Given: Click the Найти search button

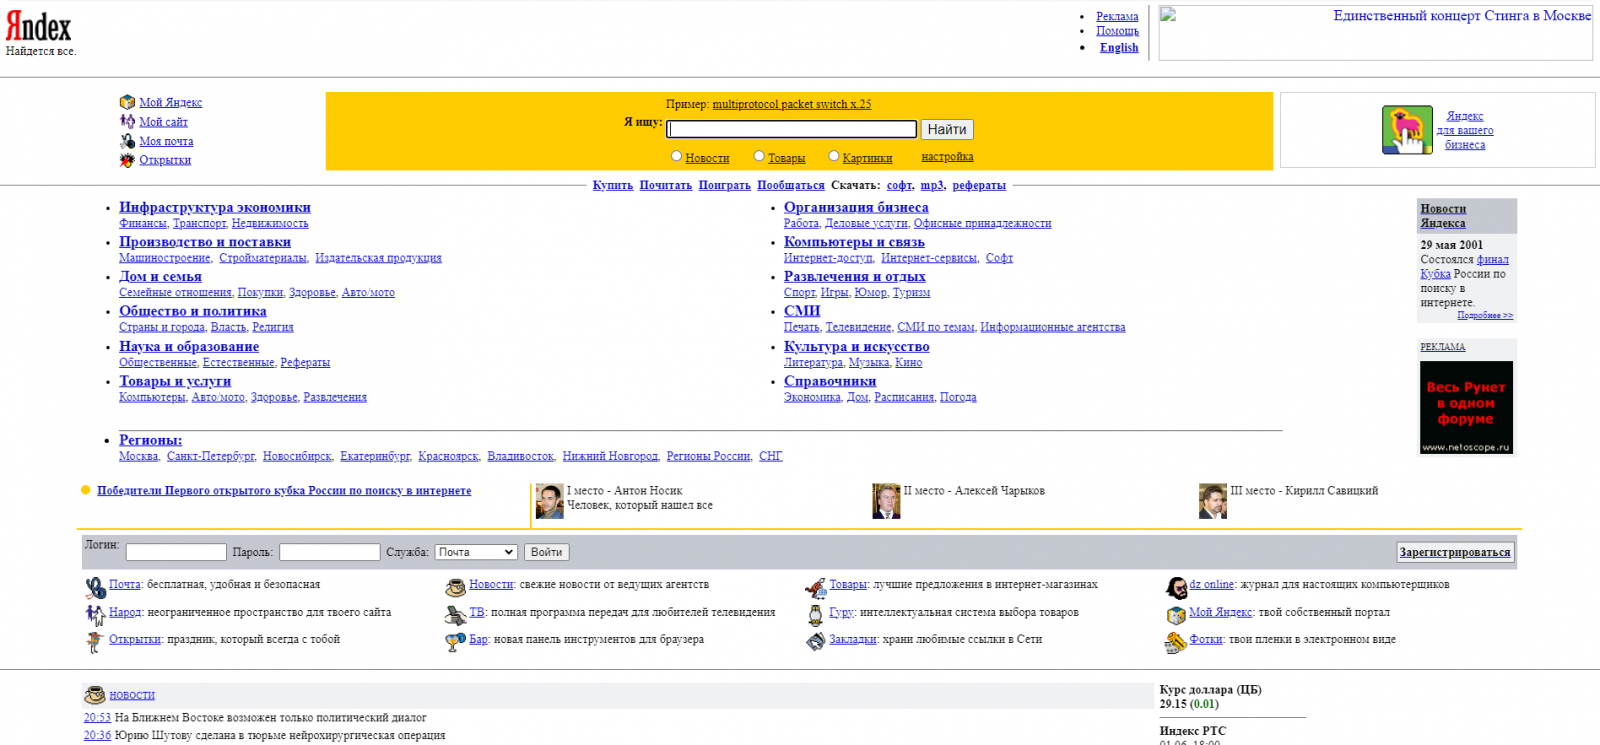Looking at the screenshot, I should (947, 129).
